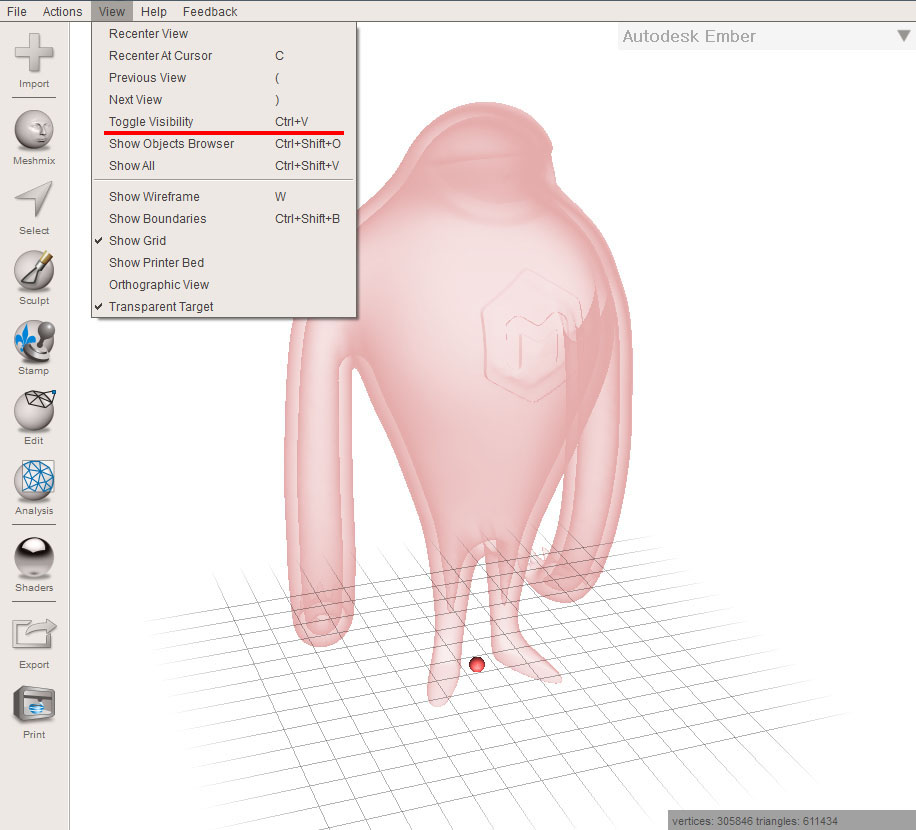Enable Show Wireframe

tap(224, 197)
